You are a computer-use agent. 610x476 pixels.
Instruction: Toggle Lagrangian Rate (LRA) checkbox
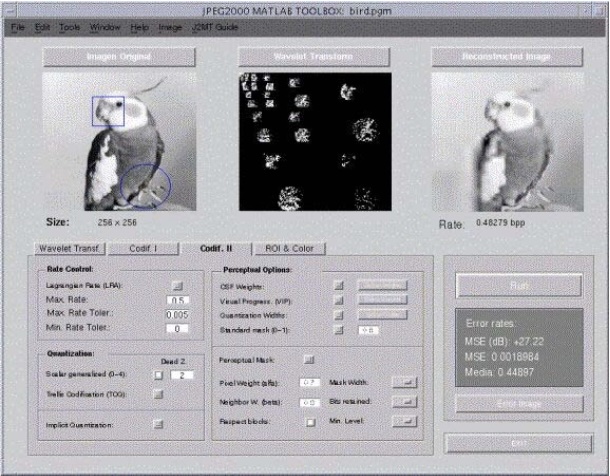point(177,285)
